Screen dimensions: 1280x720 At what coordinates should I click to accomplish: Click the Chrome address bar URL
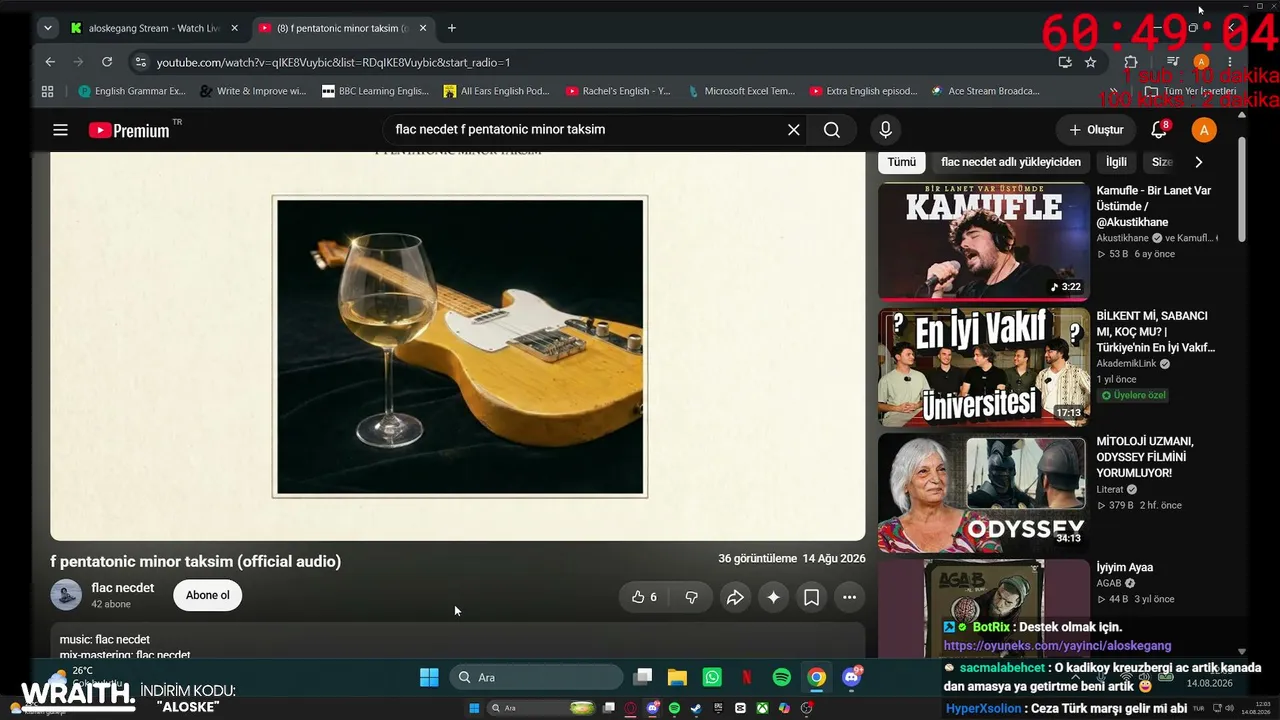(333, 62)
